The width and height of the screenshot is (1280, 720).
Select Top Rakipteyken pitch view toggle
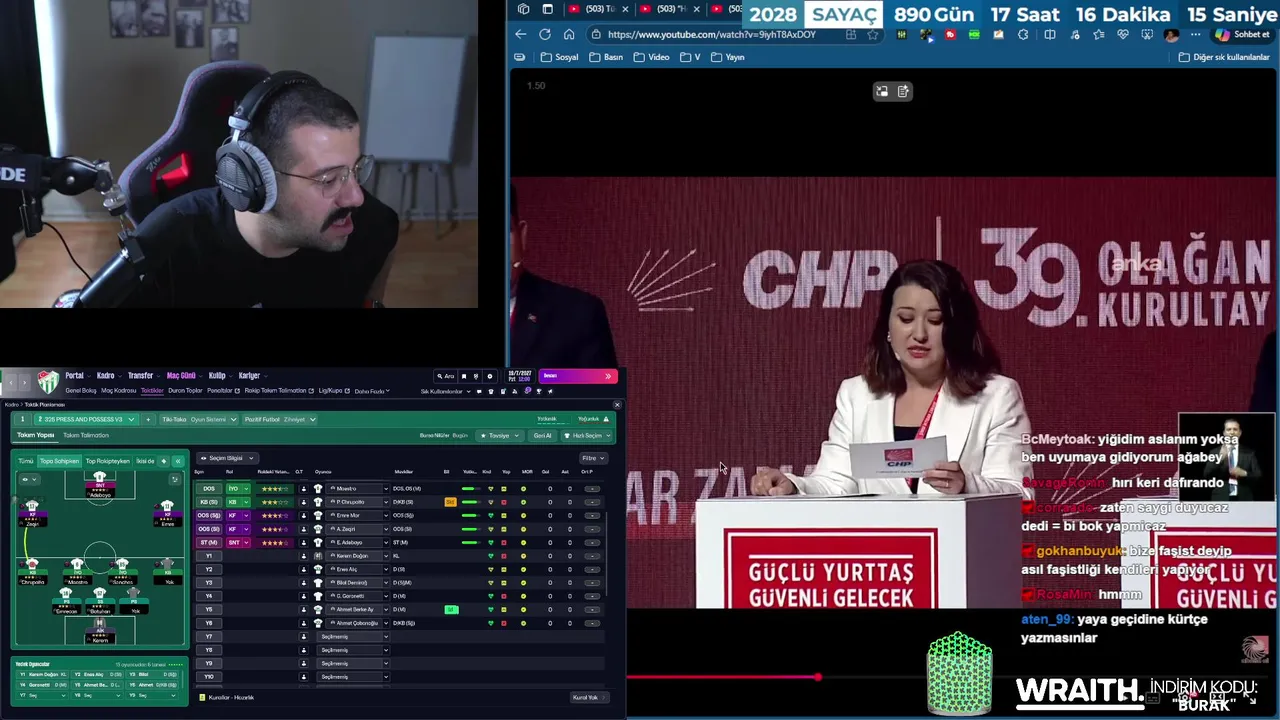point(107,461)
